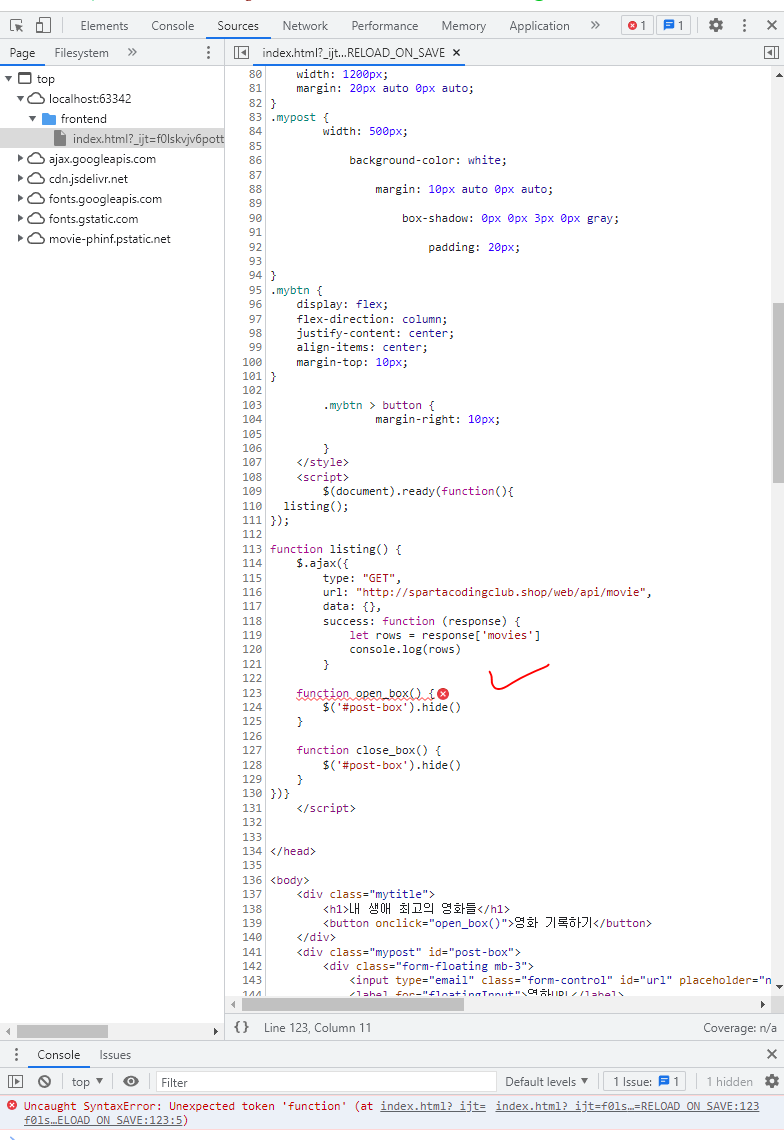Viewport: 784px width, 1140px height.
Task: Expand fonts.googleapis.com node
Action: pos(20,198)
